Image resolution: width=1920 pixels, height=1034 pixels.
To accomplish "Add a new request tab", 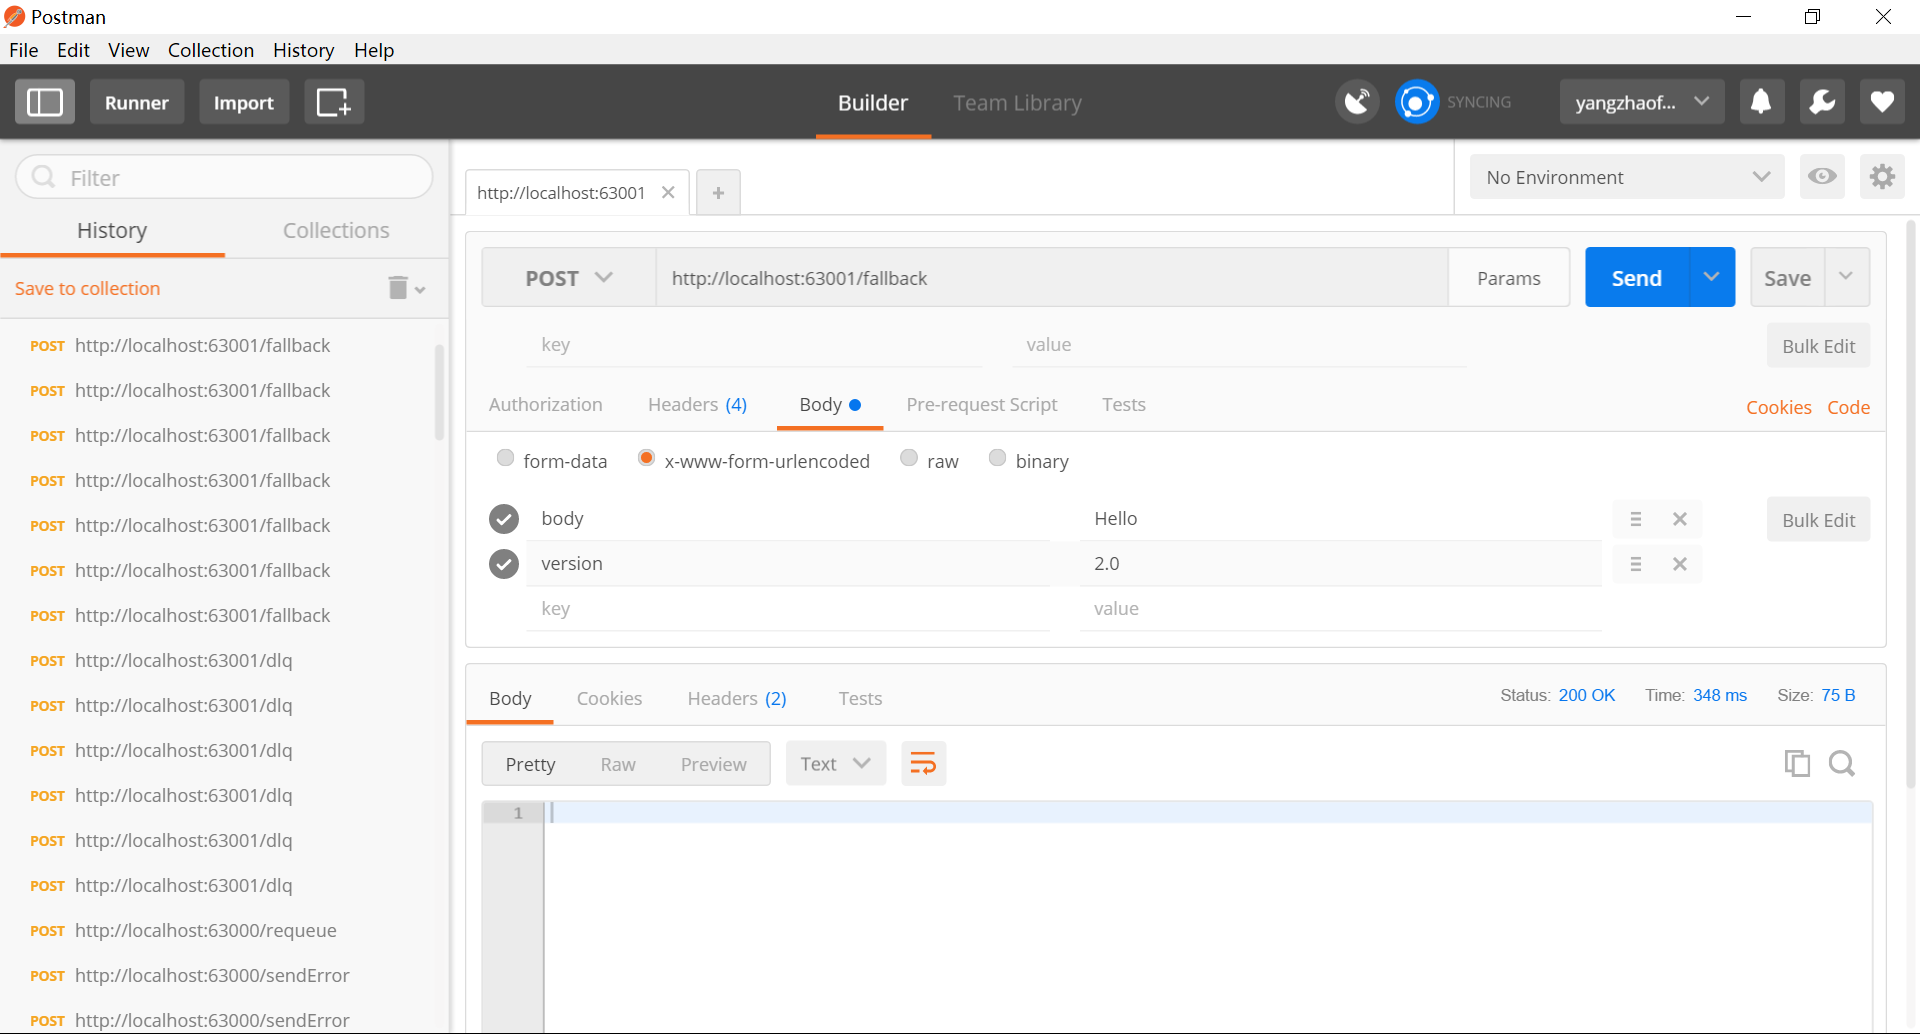I will 718,192.
